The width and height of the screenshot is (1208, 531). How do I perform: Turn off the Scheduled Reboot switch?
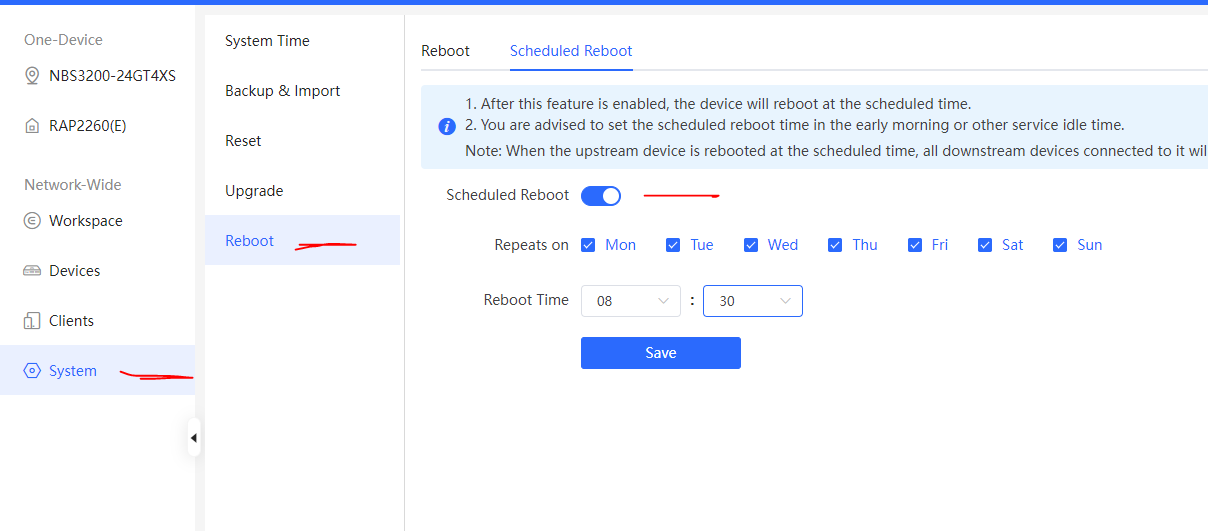[601, 196]
